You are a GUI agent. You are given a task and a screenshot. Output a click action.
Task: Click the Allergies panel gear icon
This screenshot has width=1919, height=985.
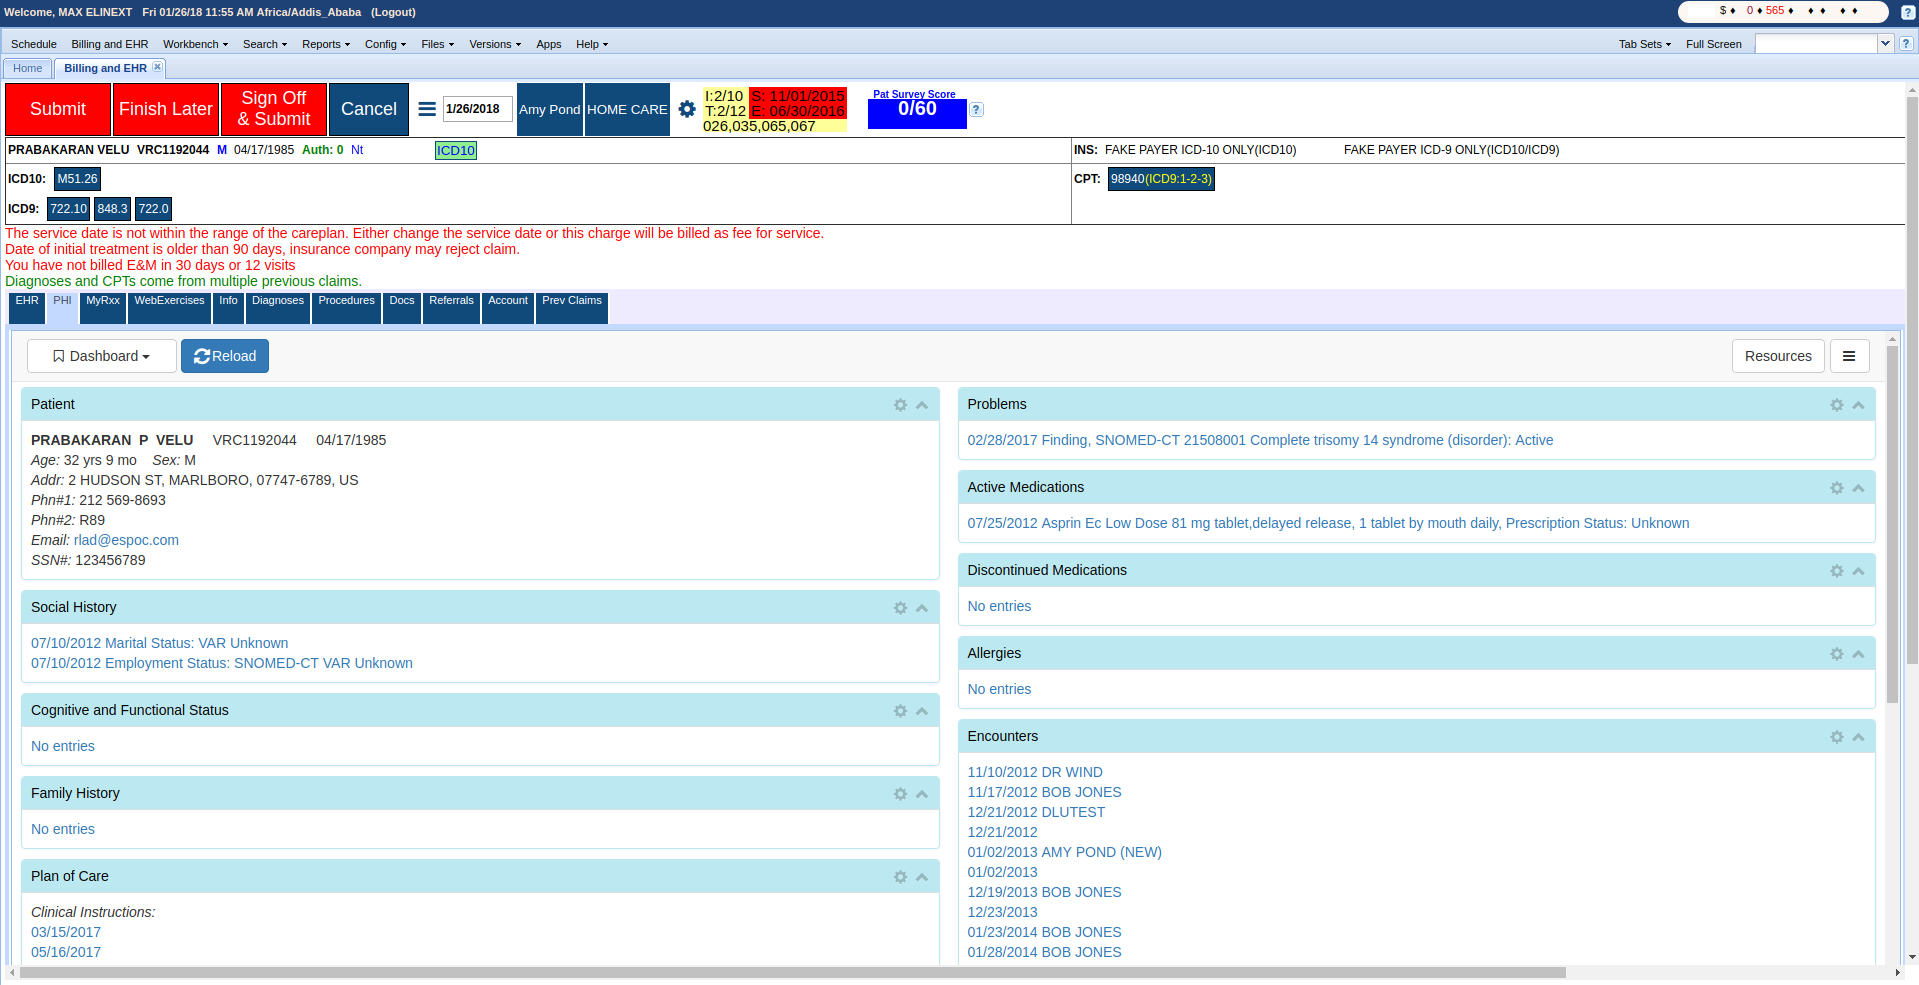pos(1836,654)
